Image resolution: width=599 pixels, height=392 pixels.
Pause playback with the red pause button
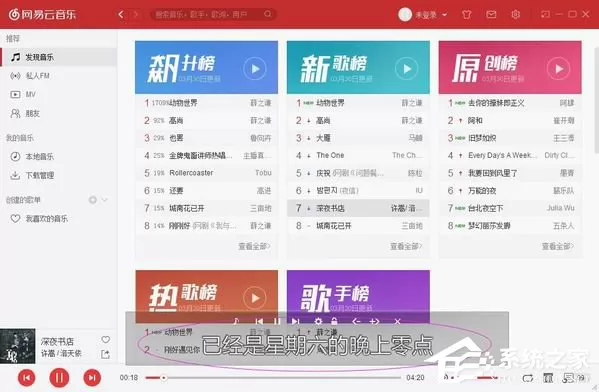(x=59, y=378)
